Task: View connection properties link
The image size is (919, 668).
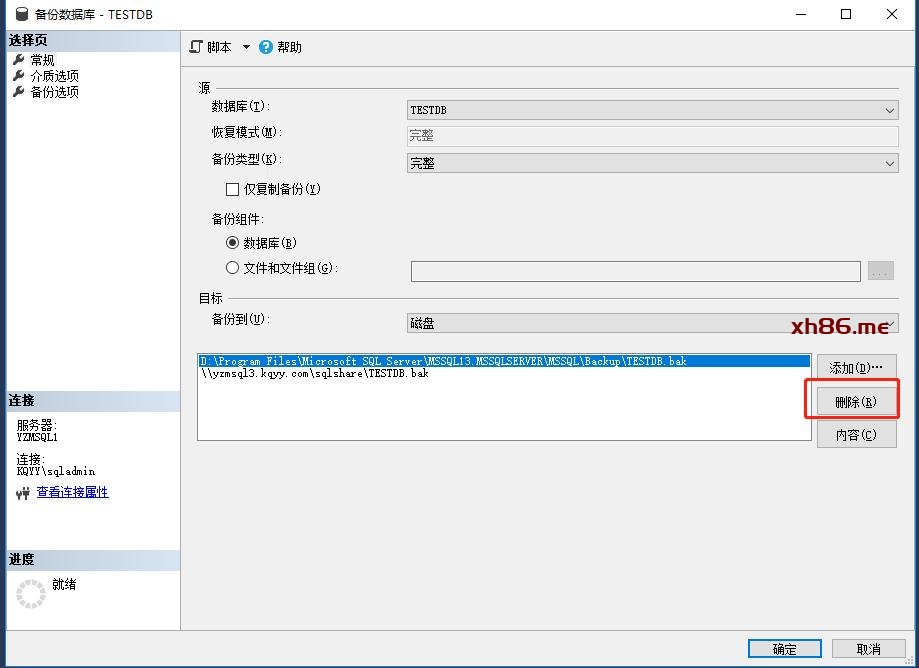Action: 72,492
